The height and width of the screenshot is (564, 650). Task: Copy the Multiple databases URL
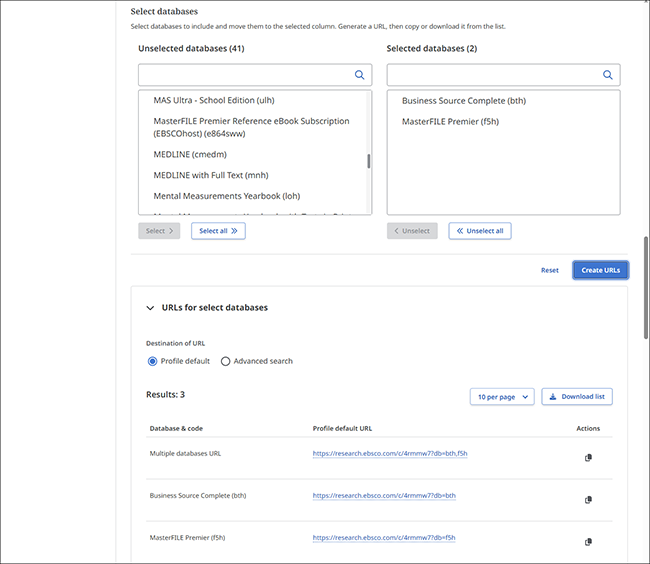coord(588,457)
